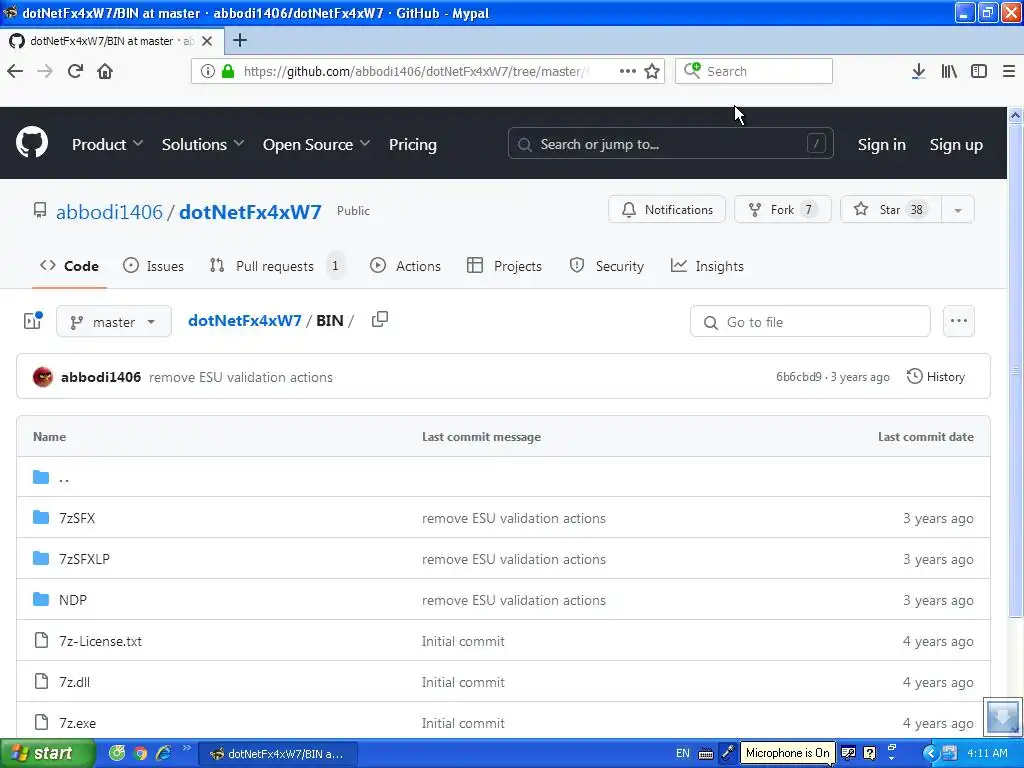Open the master branch dropdown
Viewport: 1024px width, 768px height.
(x=114, y=321)
